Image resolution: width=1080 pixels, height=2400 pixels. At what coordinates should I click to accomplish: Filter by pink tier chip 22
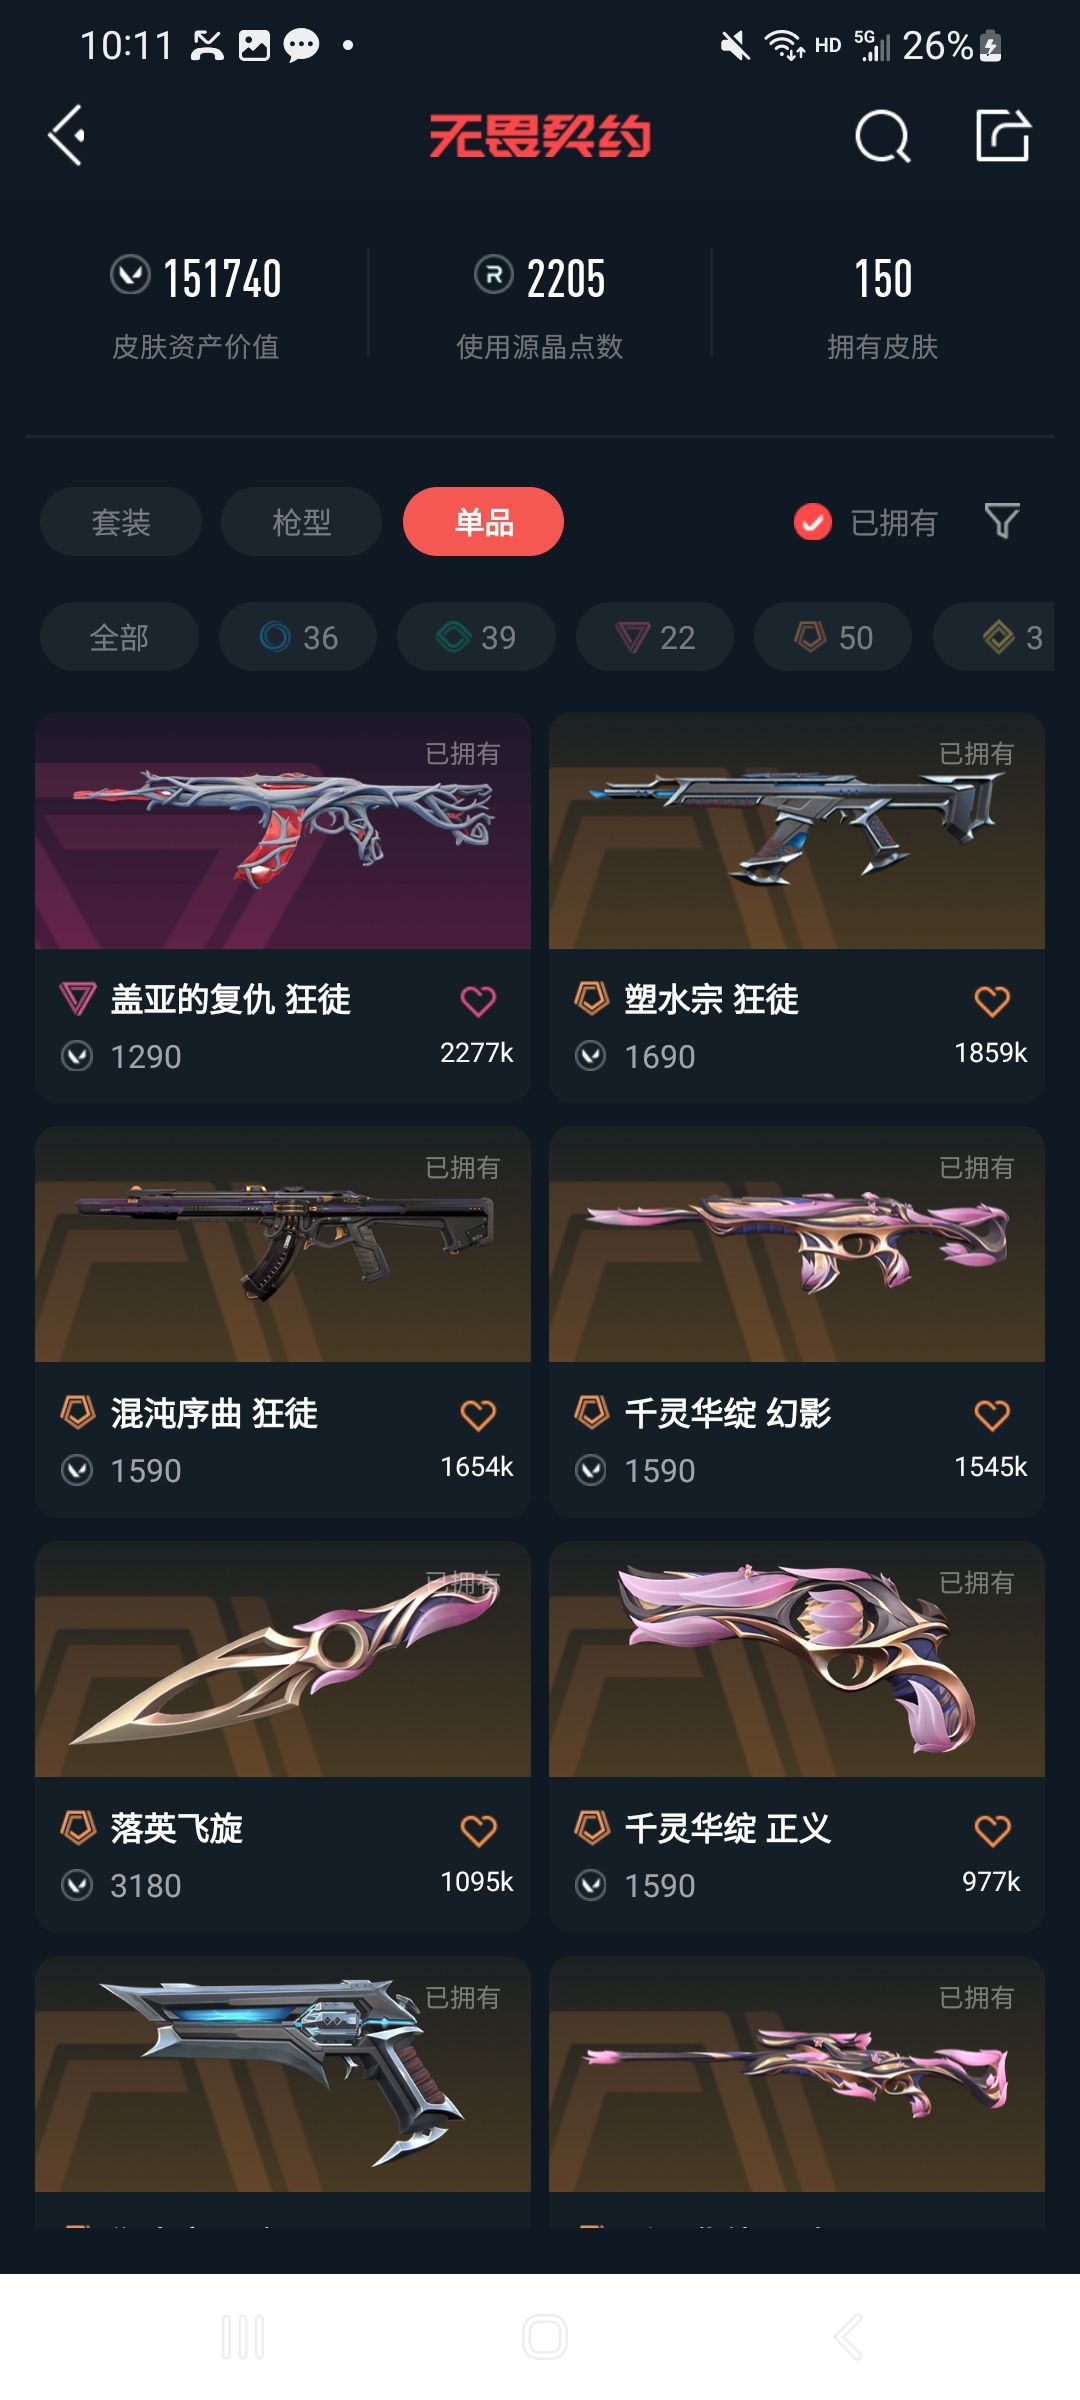click(655, 636)
